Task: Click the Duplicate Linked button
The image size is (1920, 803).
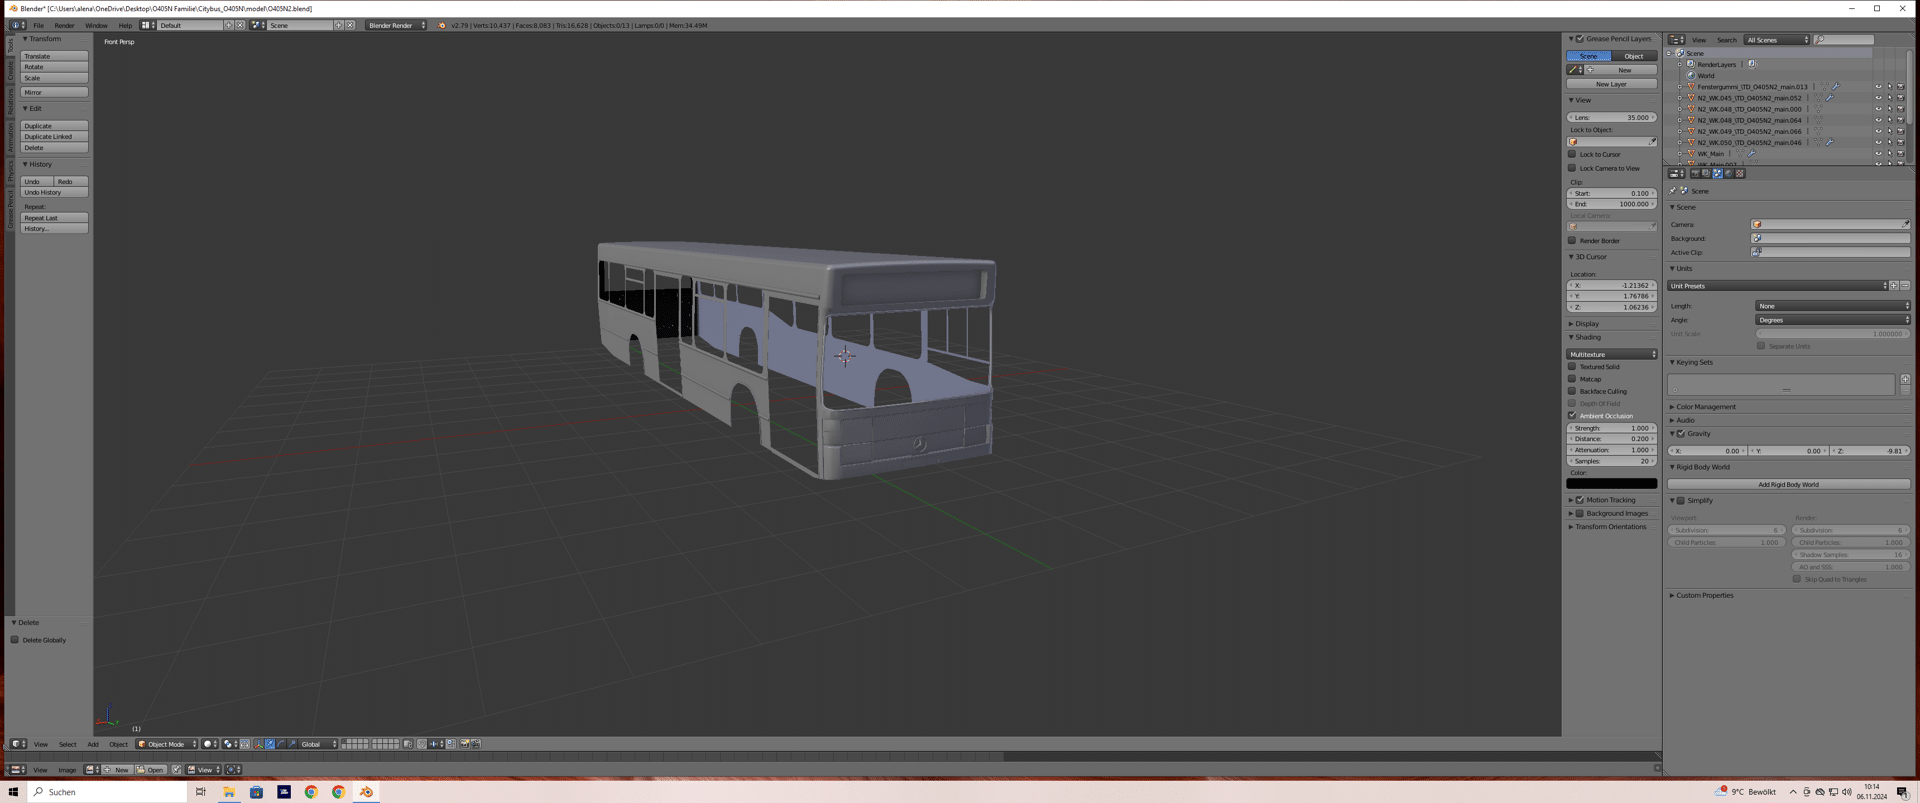Action: pyautogui.click(x=54, y=137)
